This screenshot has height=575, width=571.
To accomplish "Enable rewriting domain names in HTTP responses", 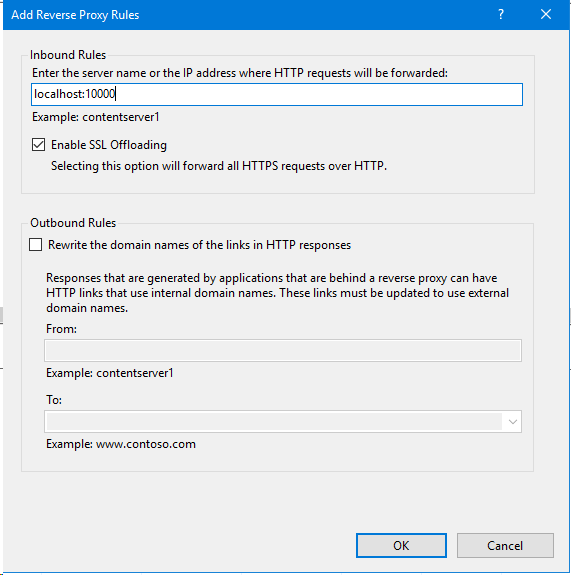I will pos(36,245).
